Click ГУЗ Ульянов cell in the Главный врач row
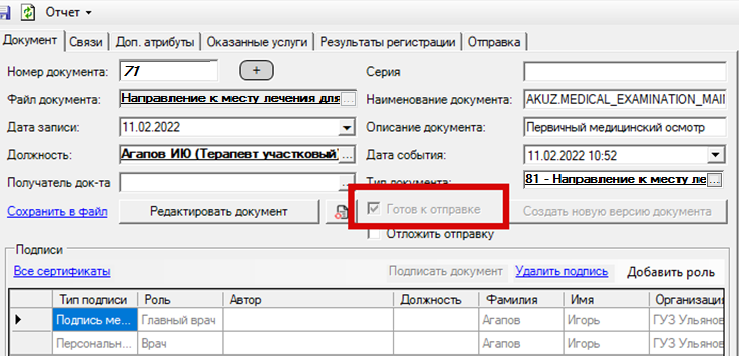This screenshot has height=360, width=739. tap(687, 320)
